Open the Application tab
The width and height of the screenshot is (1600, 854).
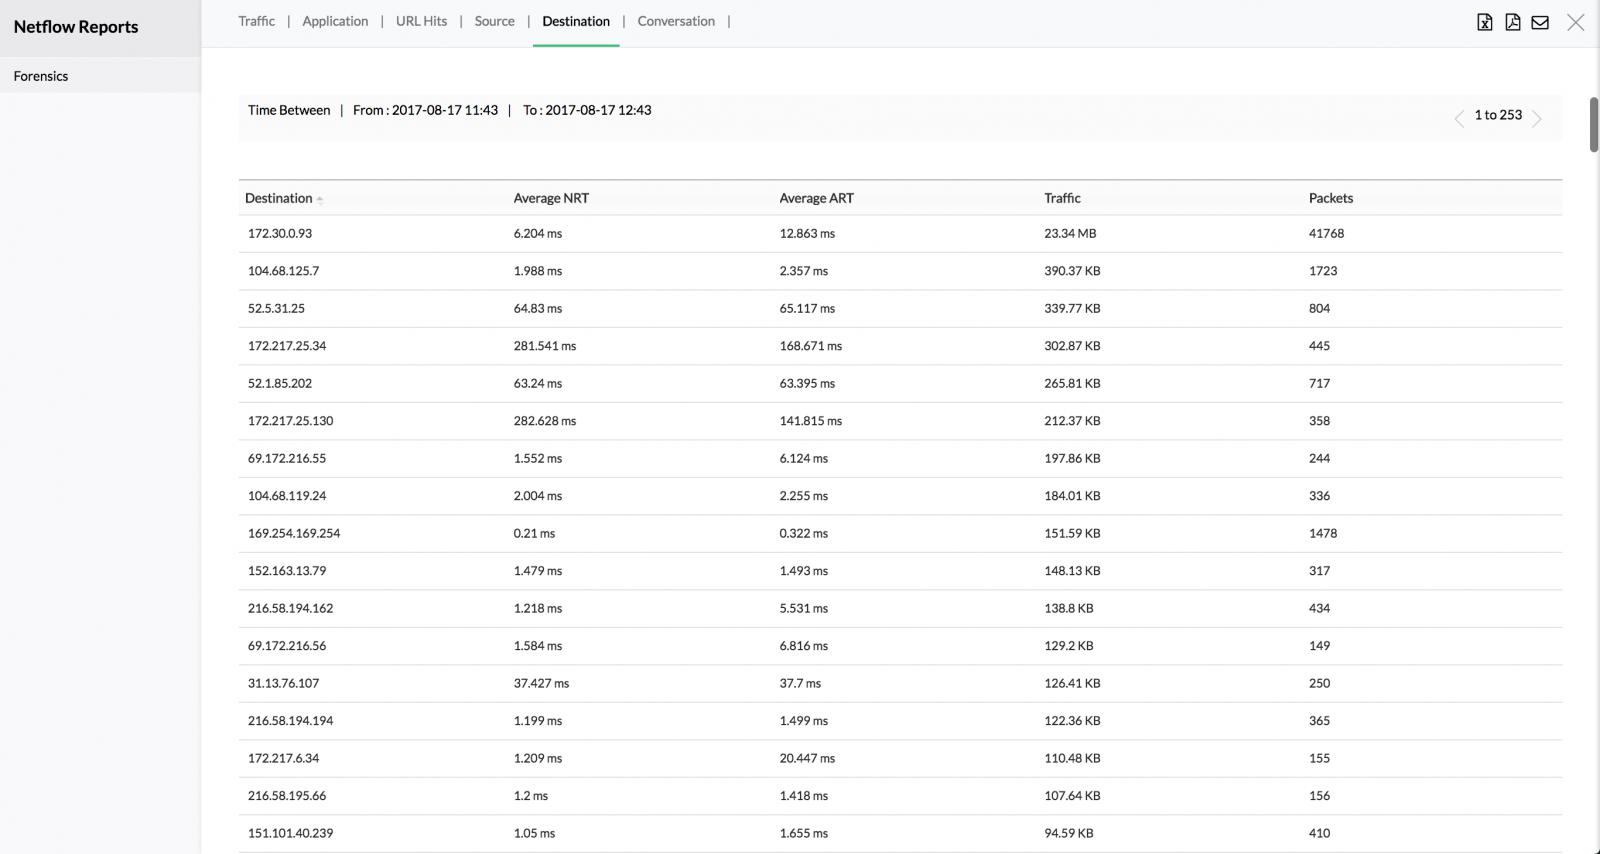point(335,21)
